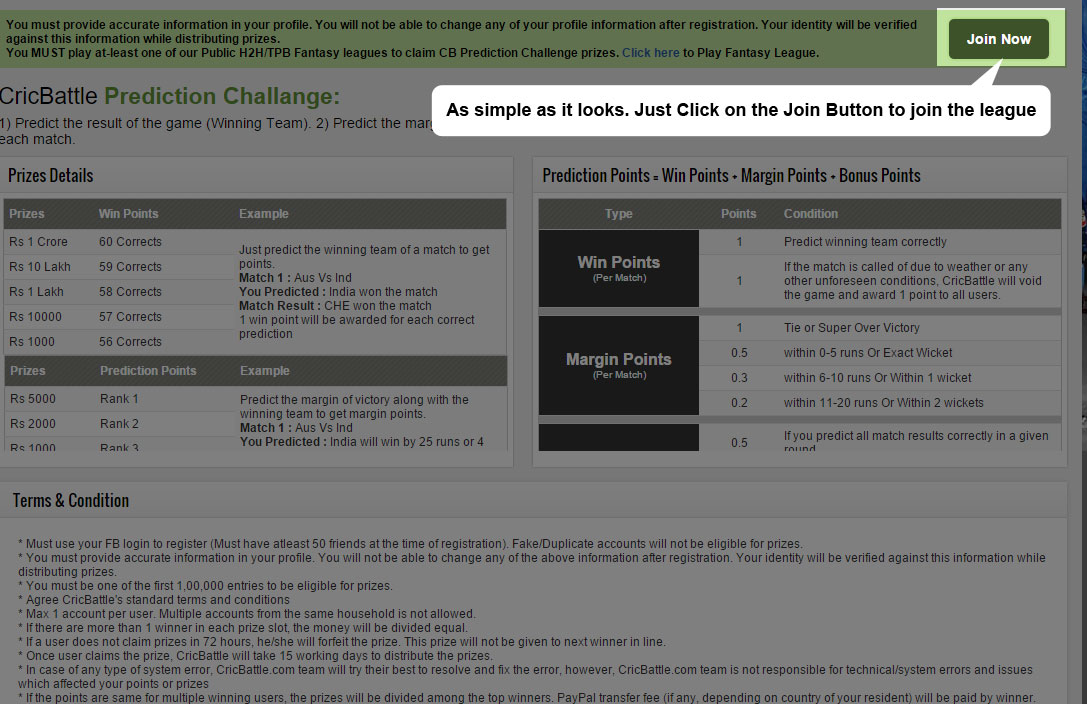The image size is (1087, 704).
Task: Click the 'Win Points (Per Match)' type block
Action: pos(618,268)
